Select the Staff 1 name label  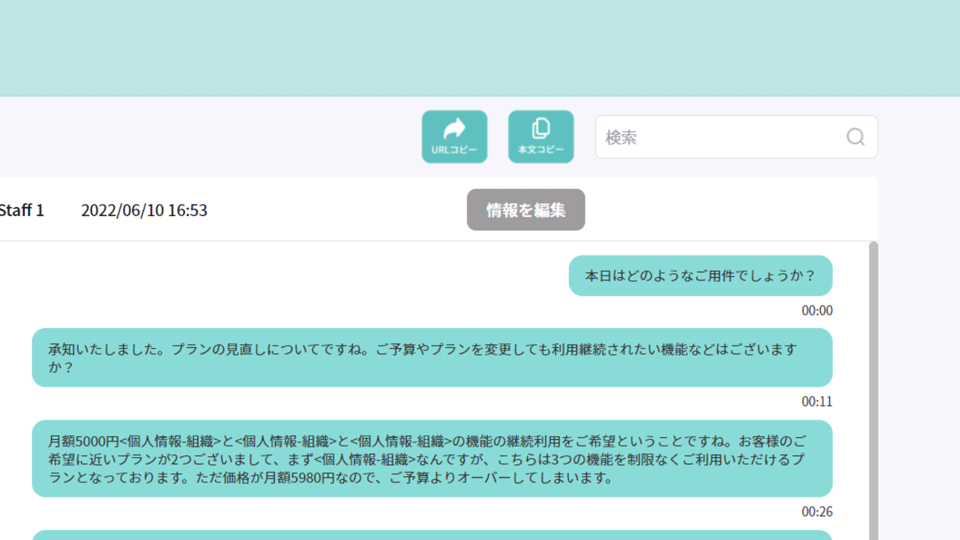pyautogui.click(x=21, y=210)
